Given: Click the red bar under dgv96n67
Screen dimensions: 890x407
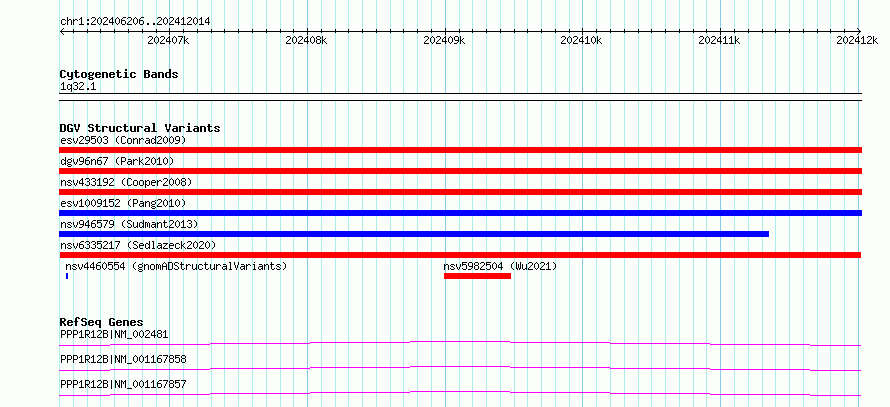Looking at the screenshot, I should coord(460,171).
